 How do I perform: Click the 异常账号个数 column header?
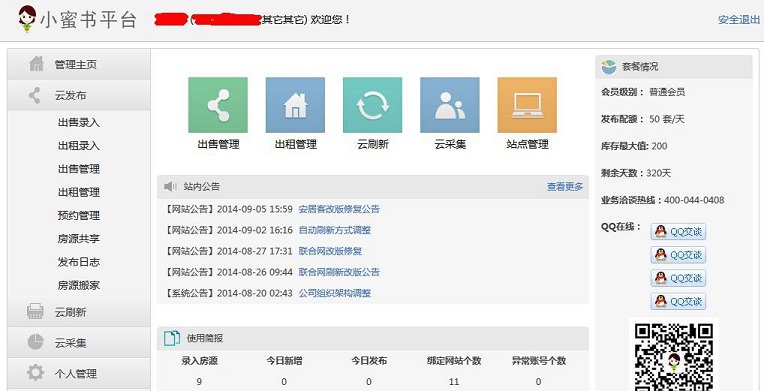pos(539,361)
